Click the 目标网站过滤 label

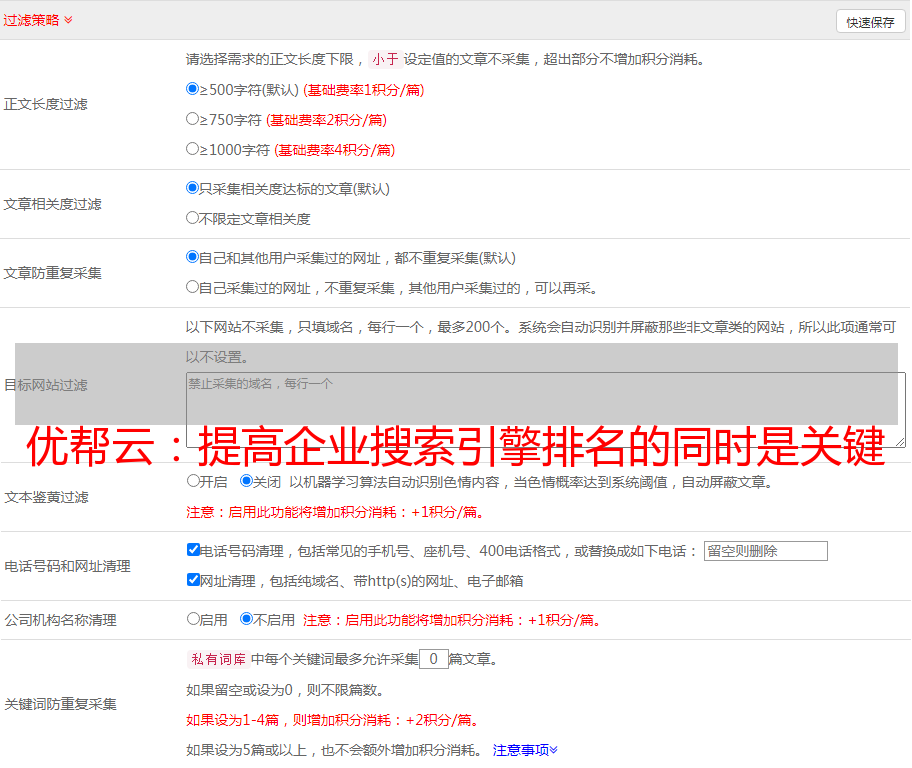(x=46, y=385)
